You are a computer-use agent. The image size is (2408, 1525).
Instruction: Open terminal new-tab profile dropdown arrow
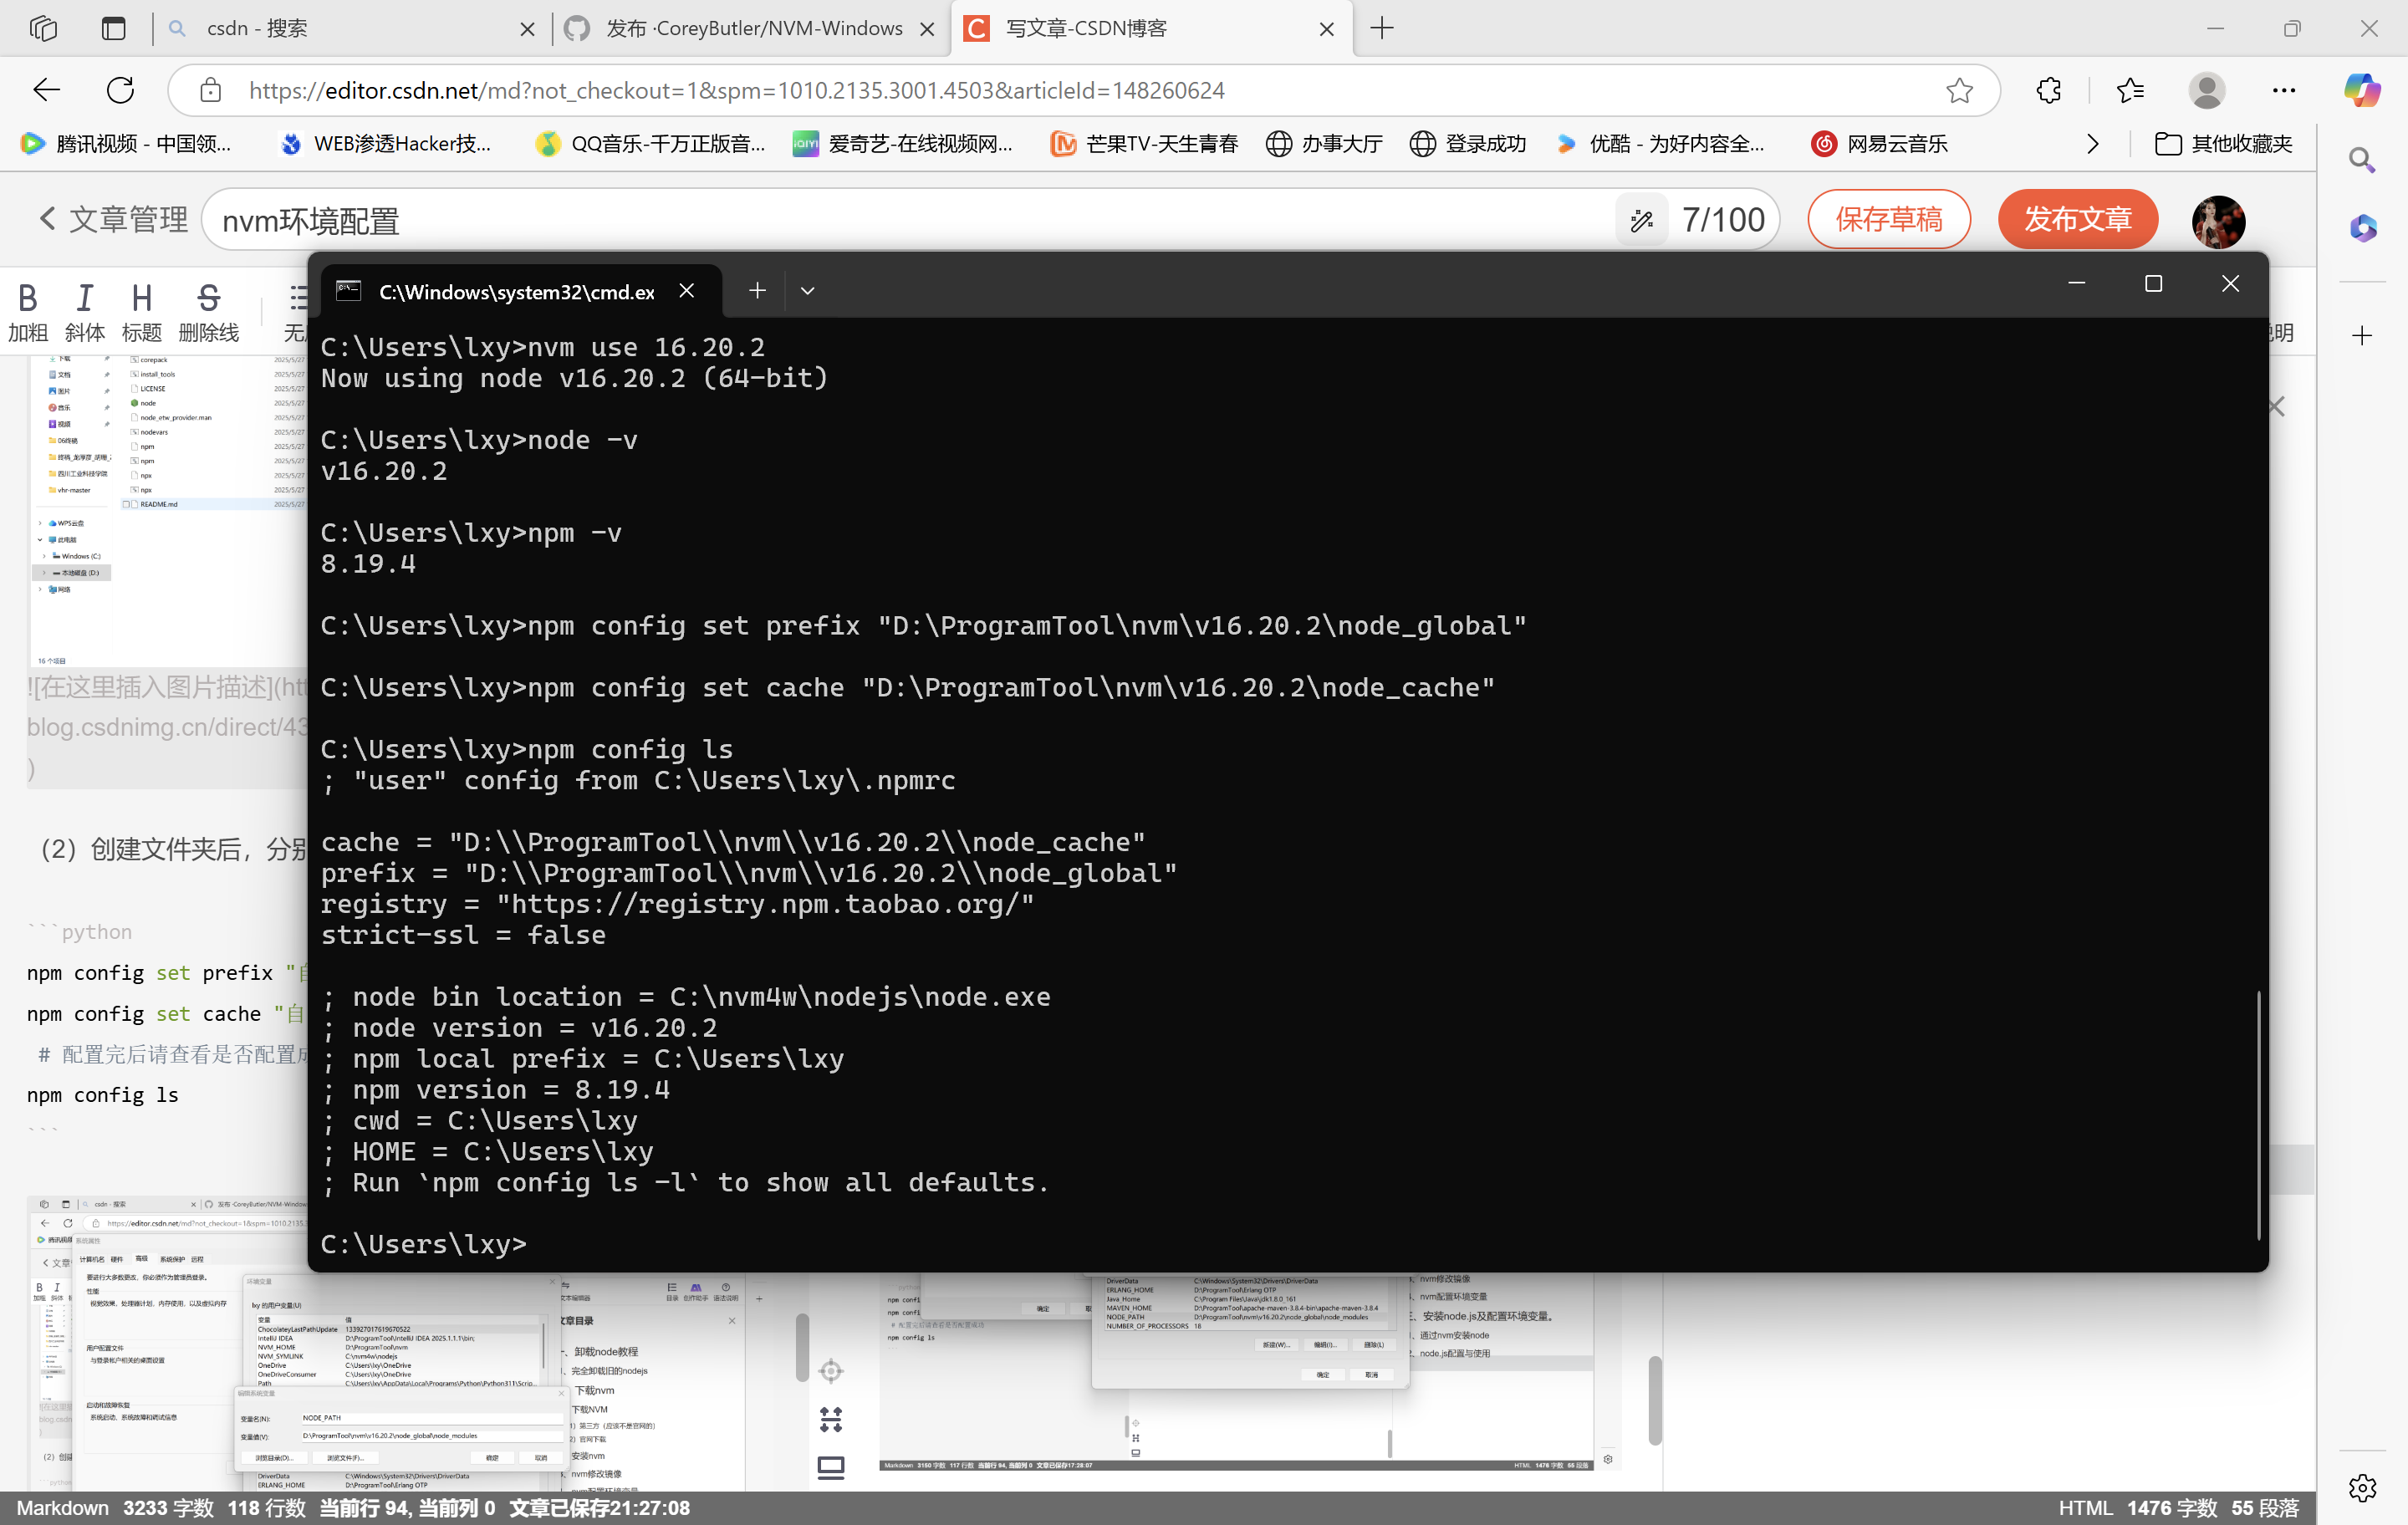tap(807, 291)
